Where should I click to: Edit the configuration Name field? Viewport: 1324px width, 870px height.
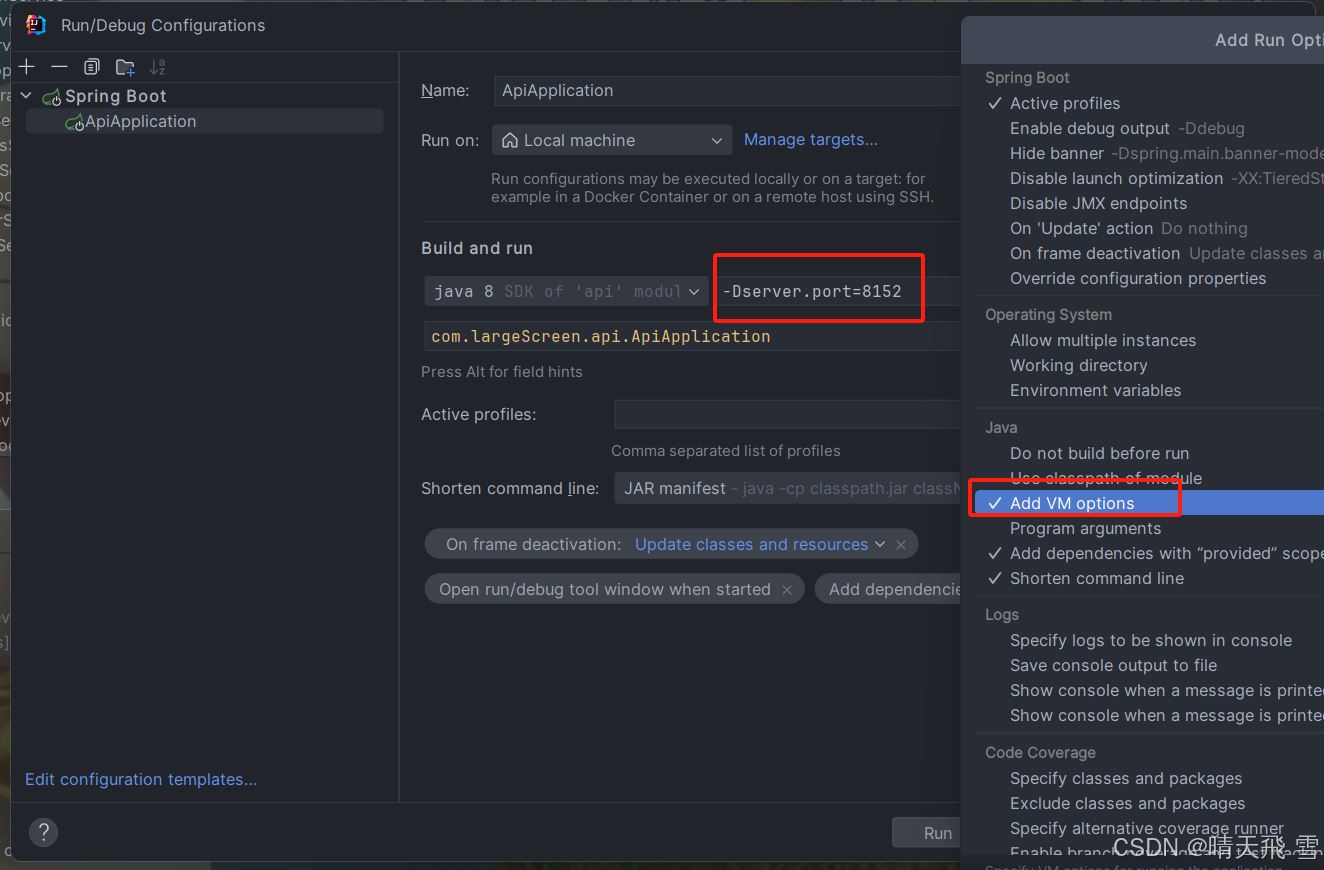(727, 90)
